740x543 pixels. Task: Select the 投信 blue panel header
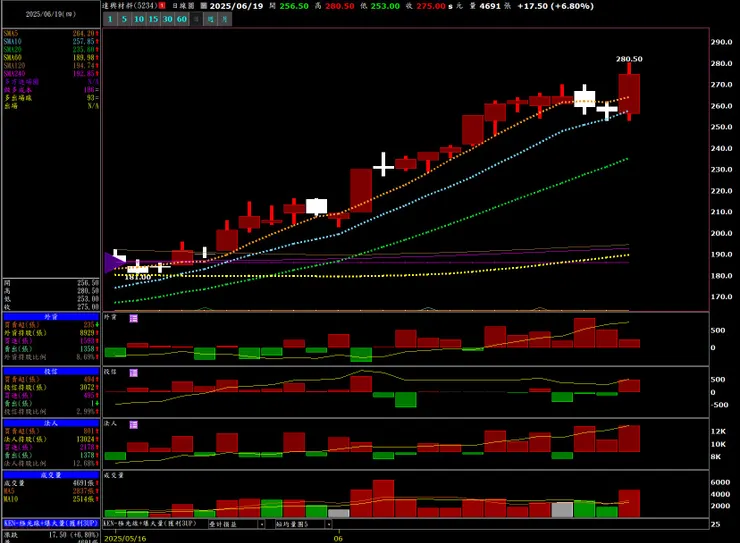coord(51,371)
